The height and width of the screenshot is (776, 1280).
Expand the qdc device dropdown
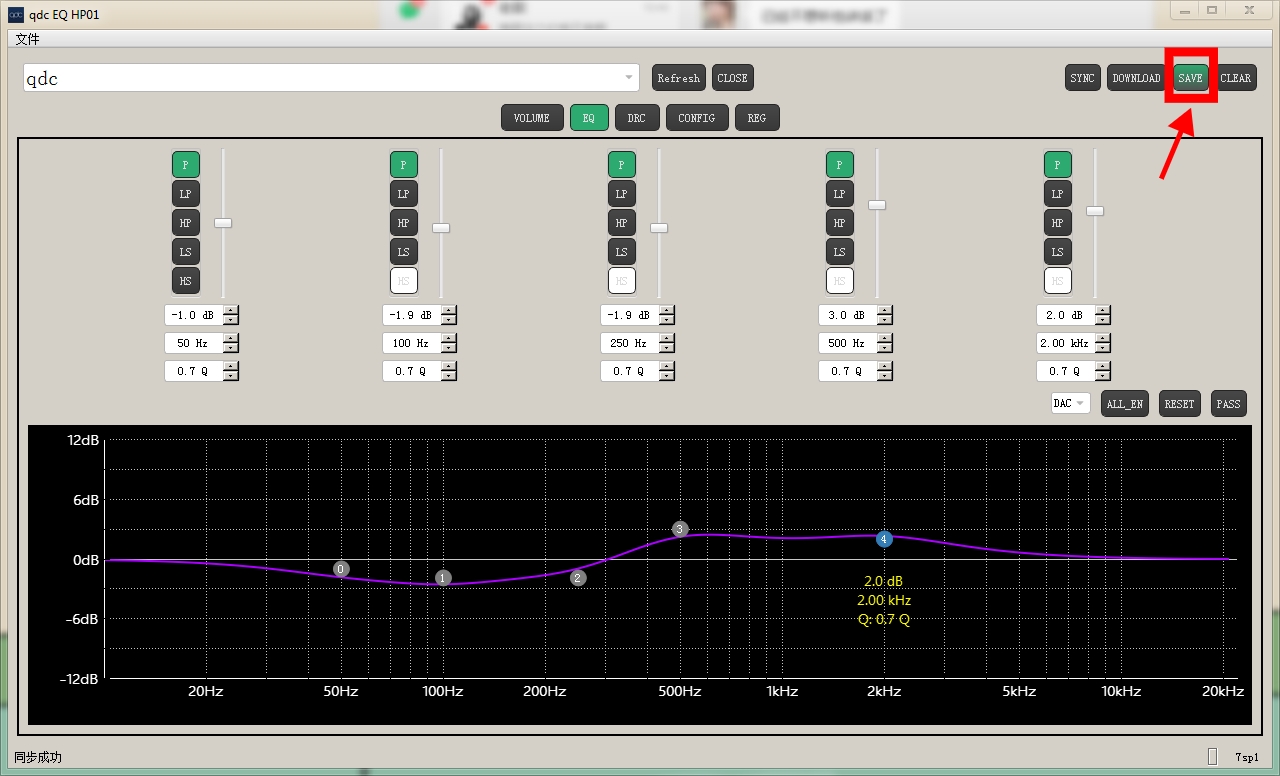click(629, 78)
